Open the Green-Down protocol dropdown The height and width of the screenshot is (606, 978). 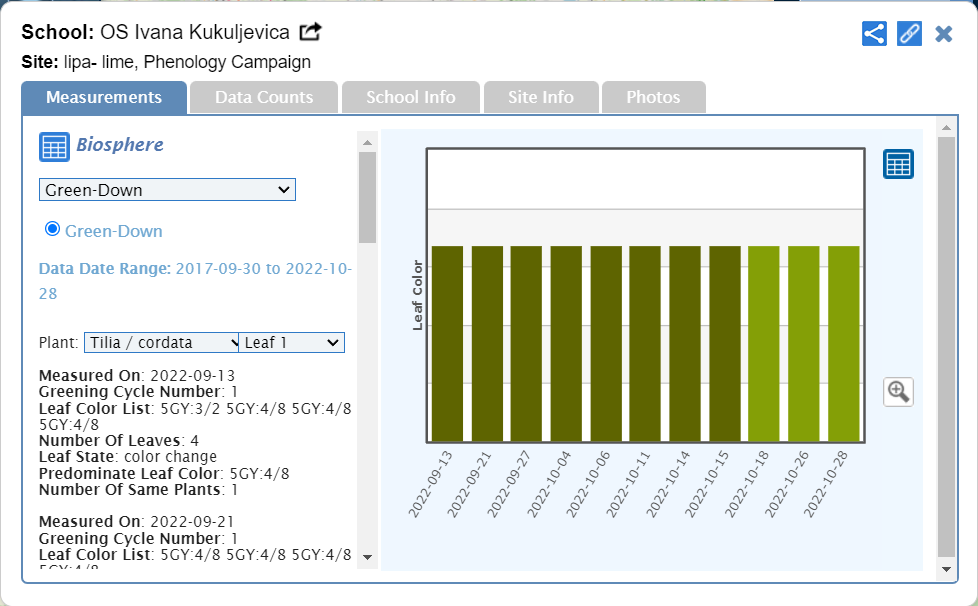coord(167,190)
